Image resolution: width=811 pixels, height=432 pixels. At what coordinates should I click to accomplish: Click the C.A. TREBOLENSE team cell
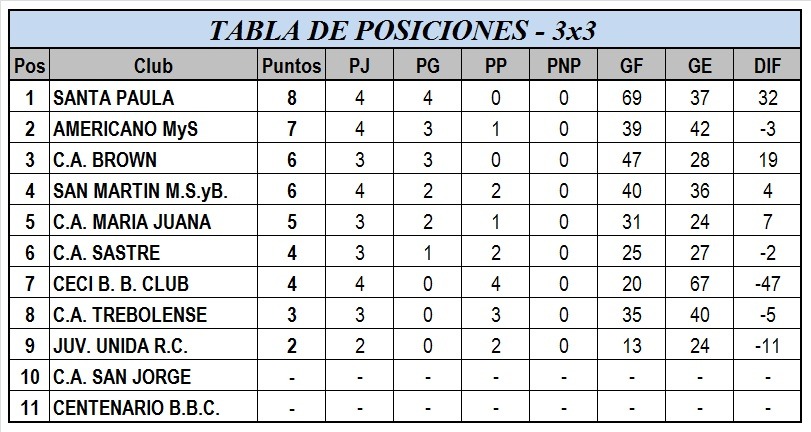[154, 315]
